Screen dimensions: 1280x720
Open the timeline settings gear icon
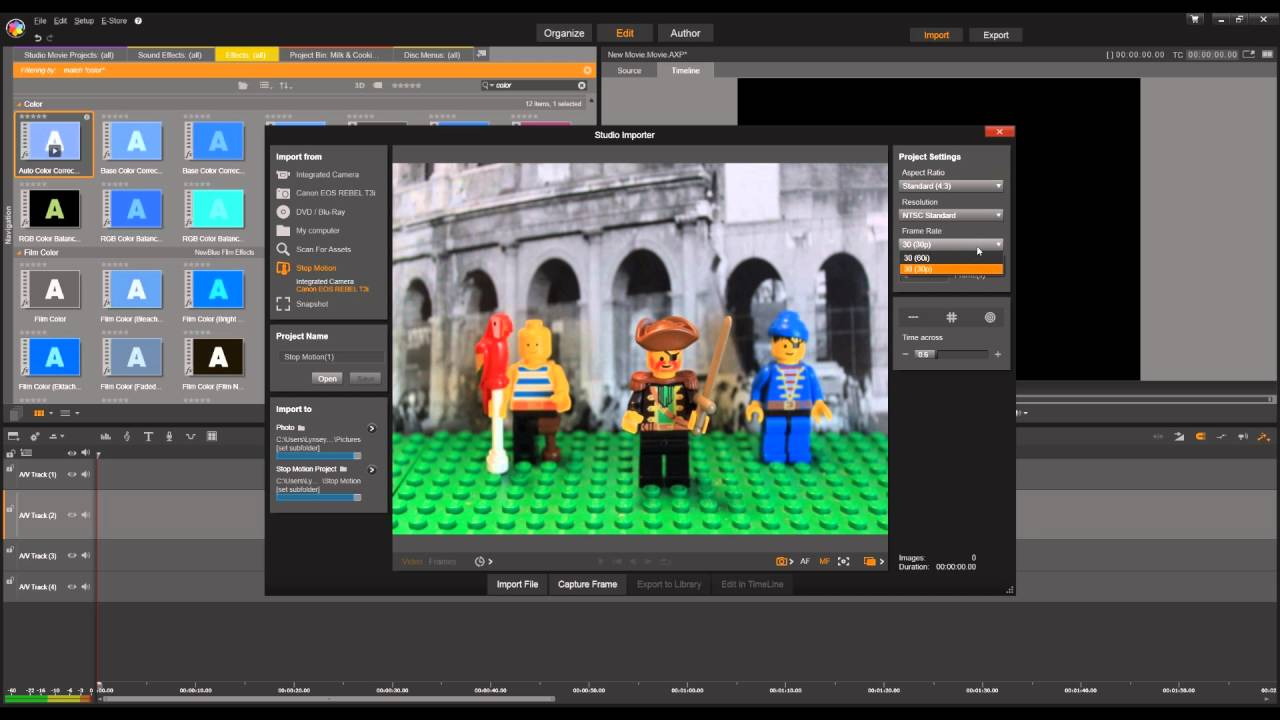35,436
